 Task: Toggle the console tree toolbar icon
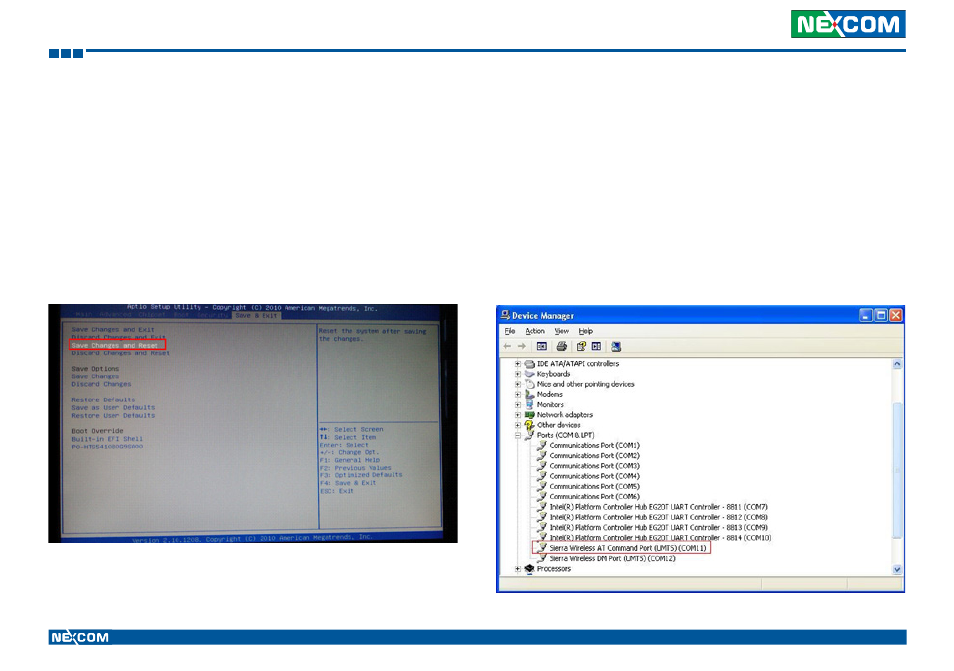[x=541, y=346]
